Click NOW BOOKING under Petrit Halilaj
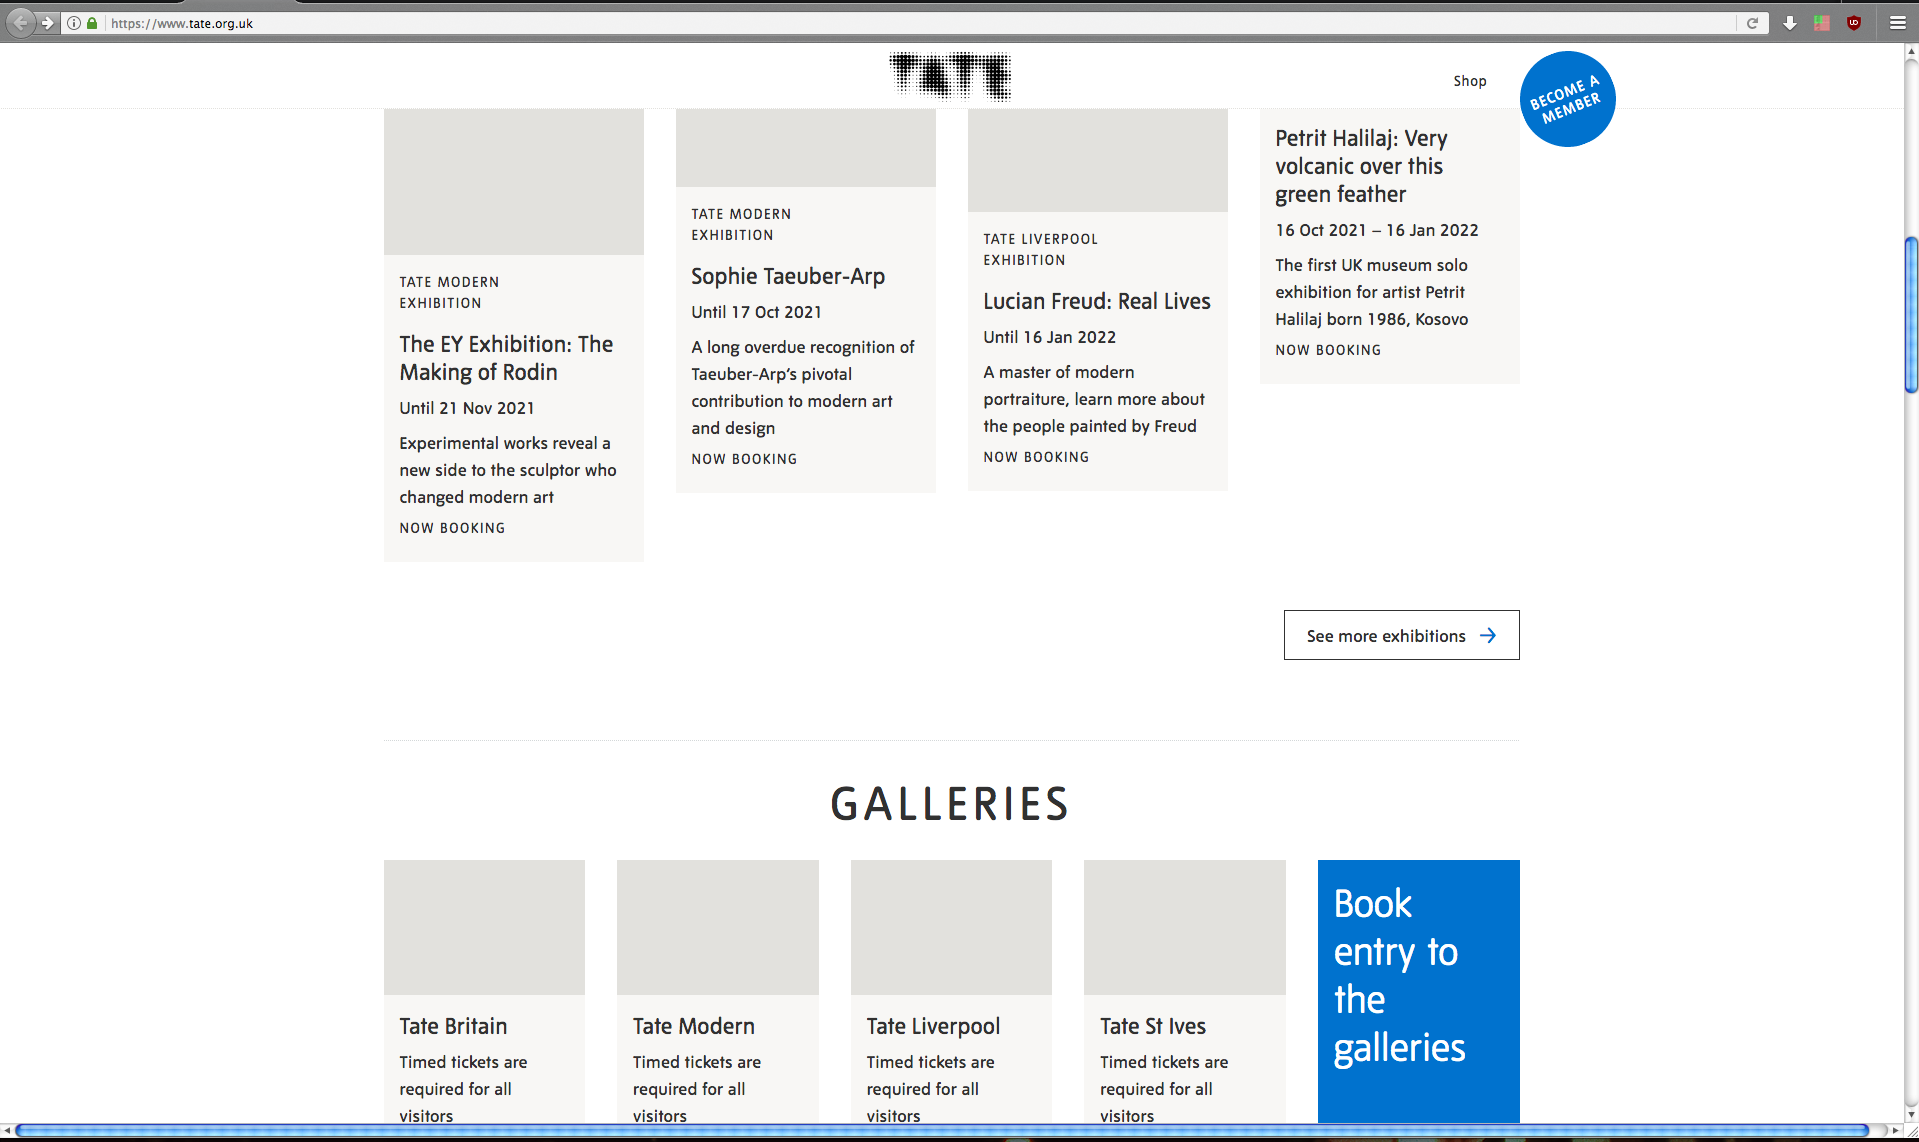This screenshot has width=1919, height=1142. (x=1328, y=350)
